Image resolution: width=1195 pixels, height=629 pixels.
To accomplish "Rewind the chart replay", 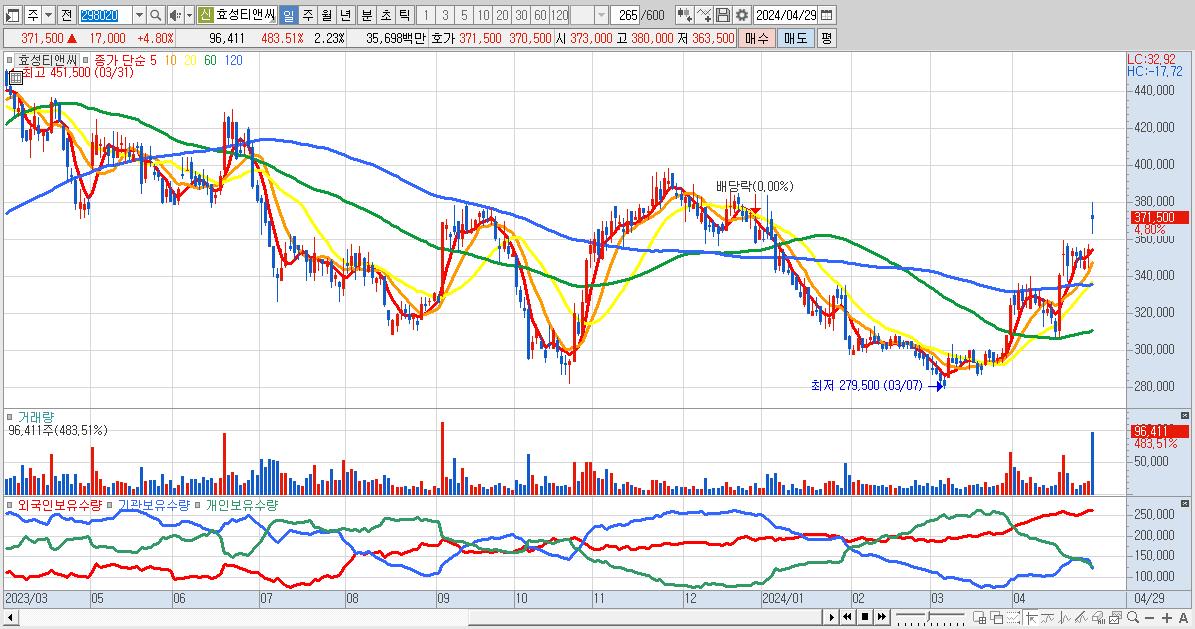I will [847, 617].
